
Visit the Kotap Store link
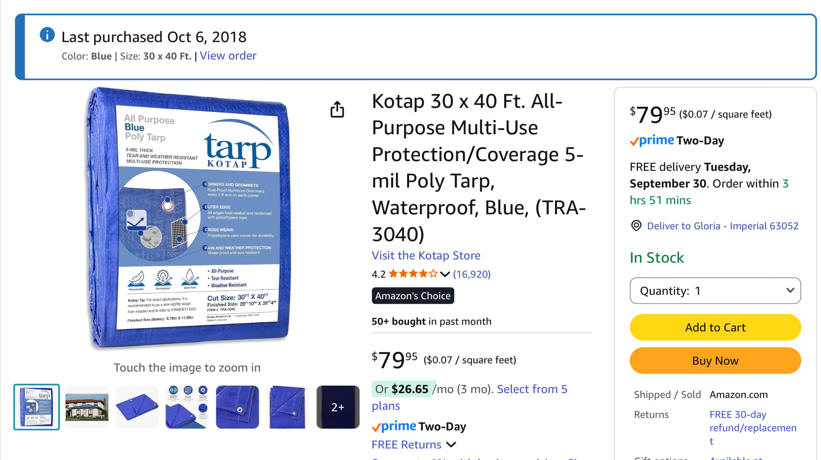tap(426, 256)
